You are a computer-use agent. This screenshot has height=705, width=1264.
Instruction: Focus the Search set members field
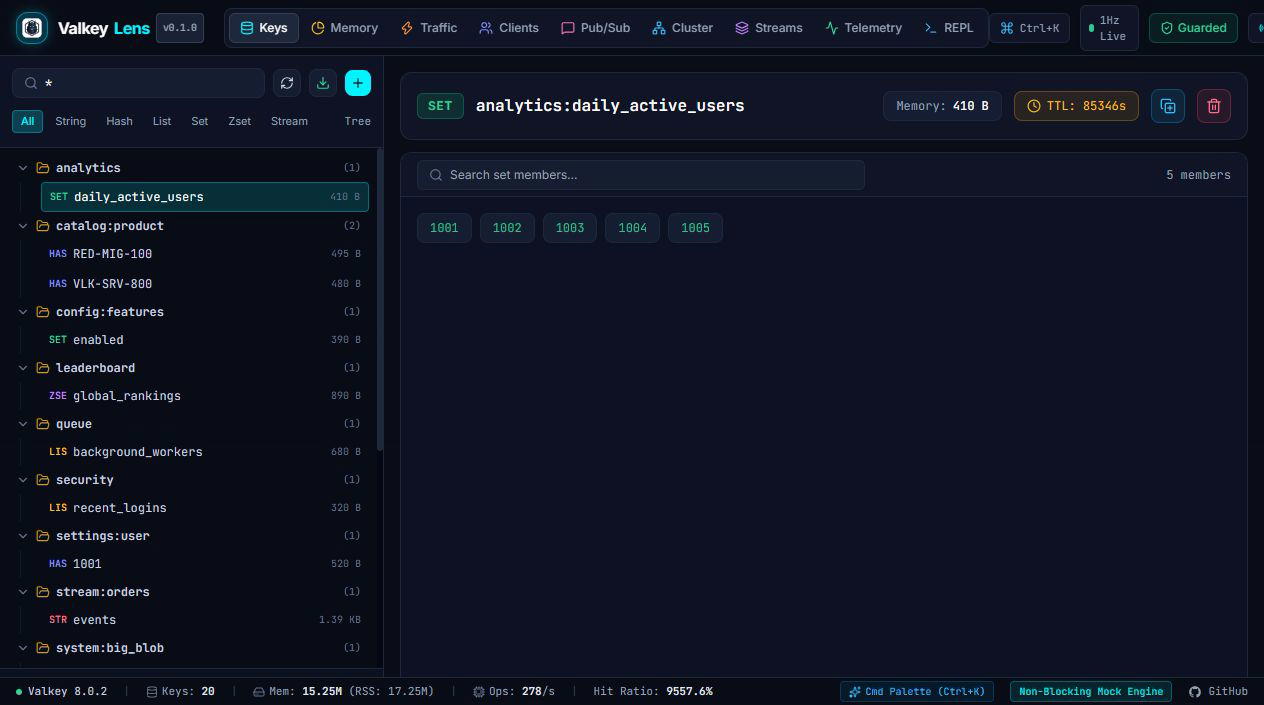[x=641, y=175]
